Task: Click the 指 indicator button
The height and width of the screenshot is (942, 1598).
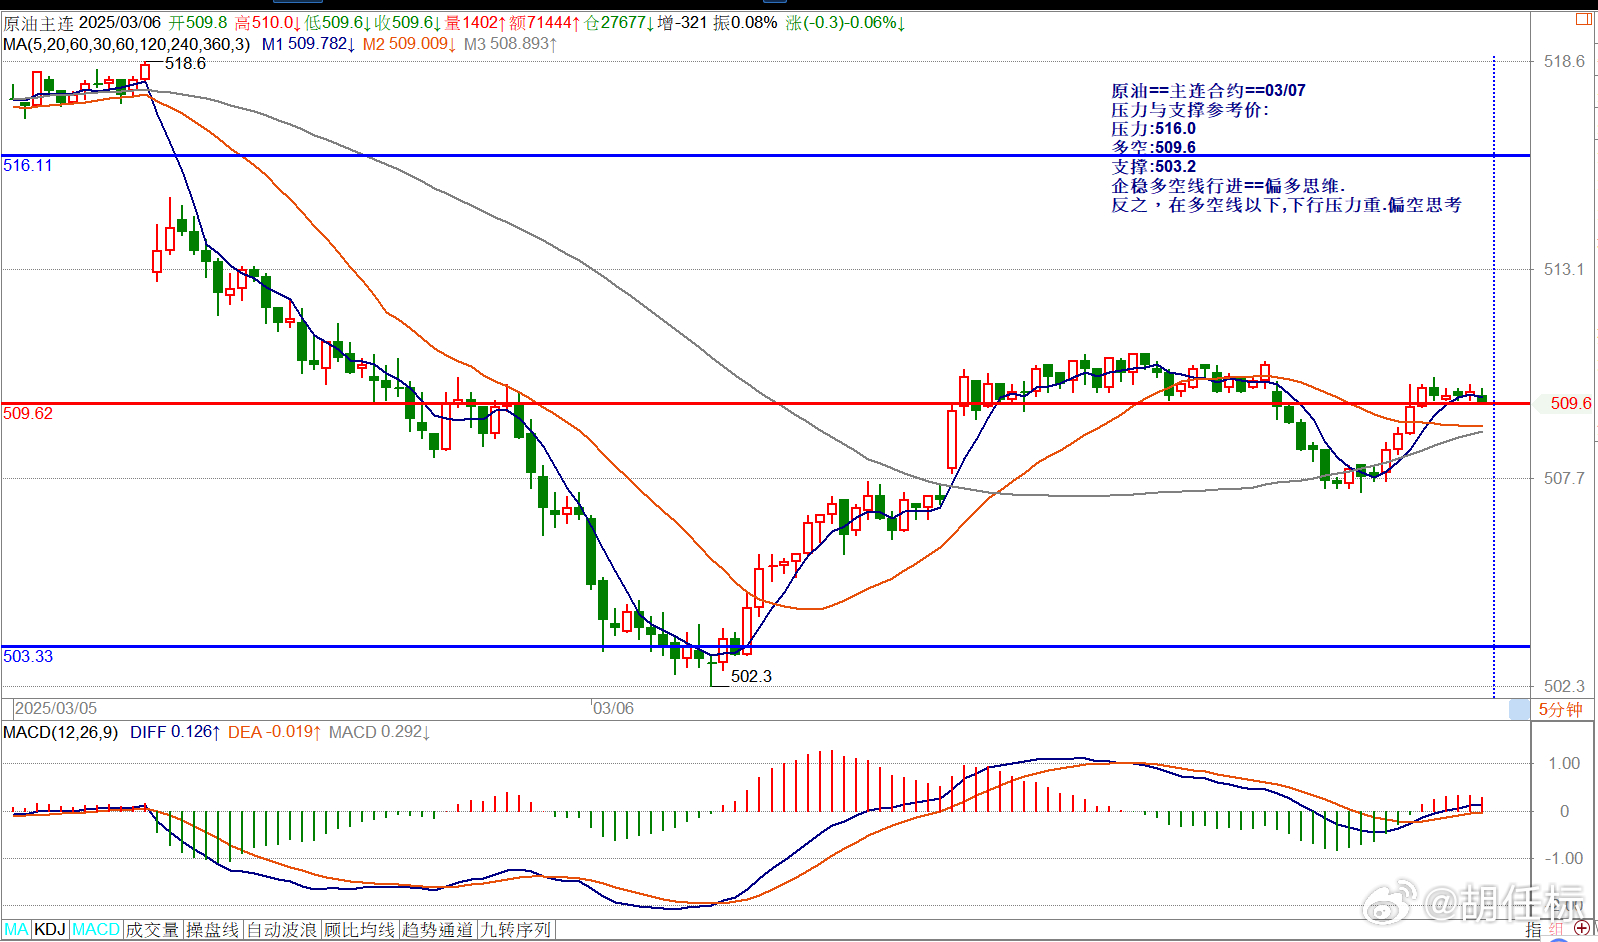Action: click(x=1534, y=930)
